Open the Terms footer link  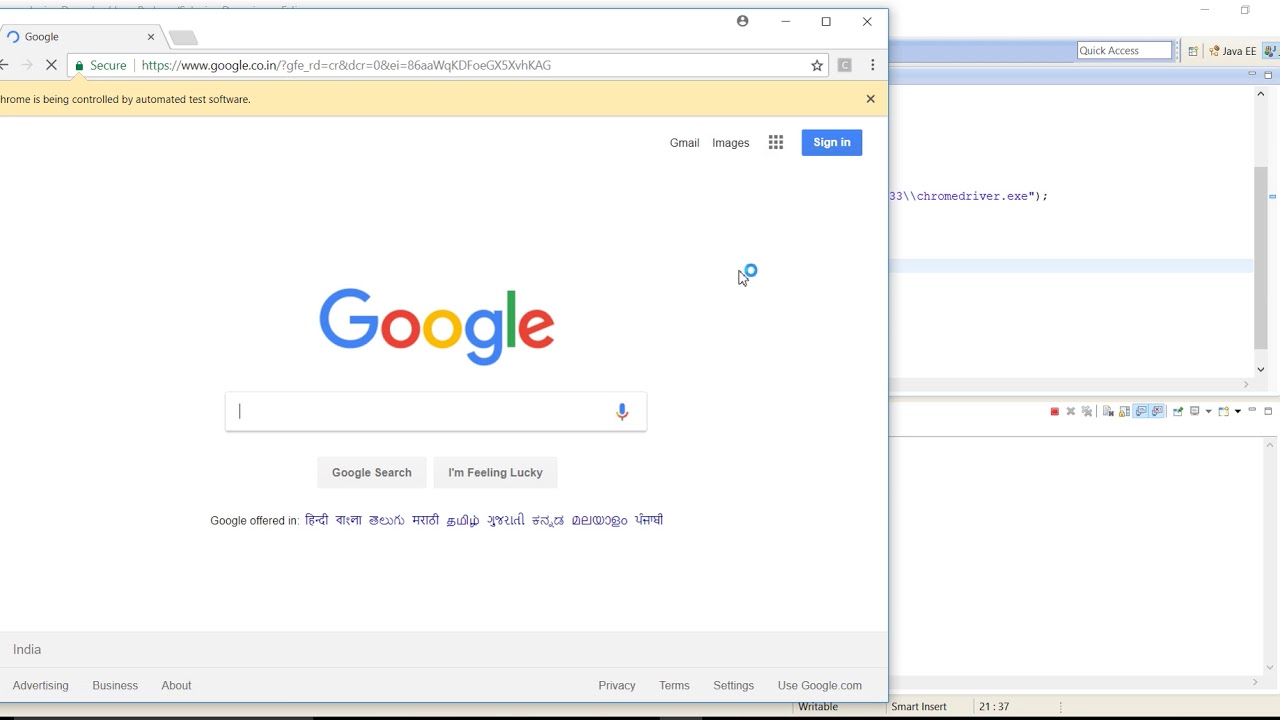point(674,685)
